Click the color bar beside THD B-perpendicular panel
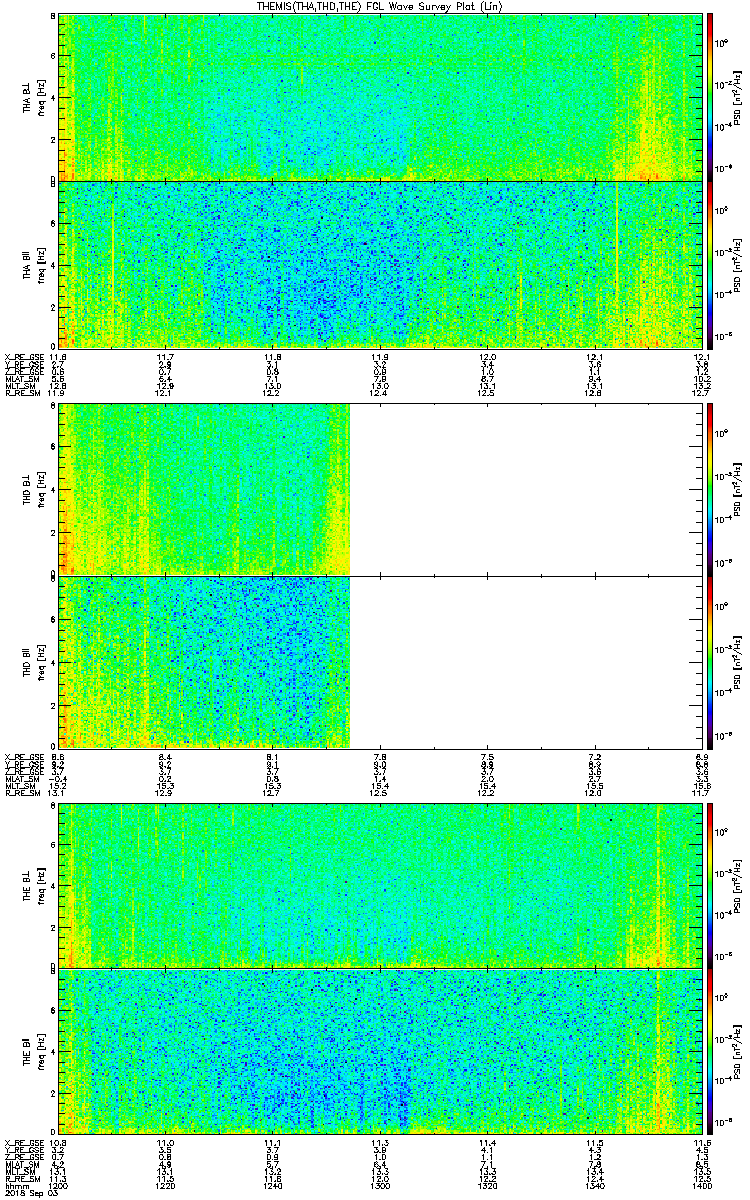 coord(710,488)
